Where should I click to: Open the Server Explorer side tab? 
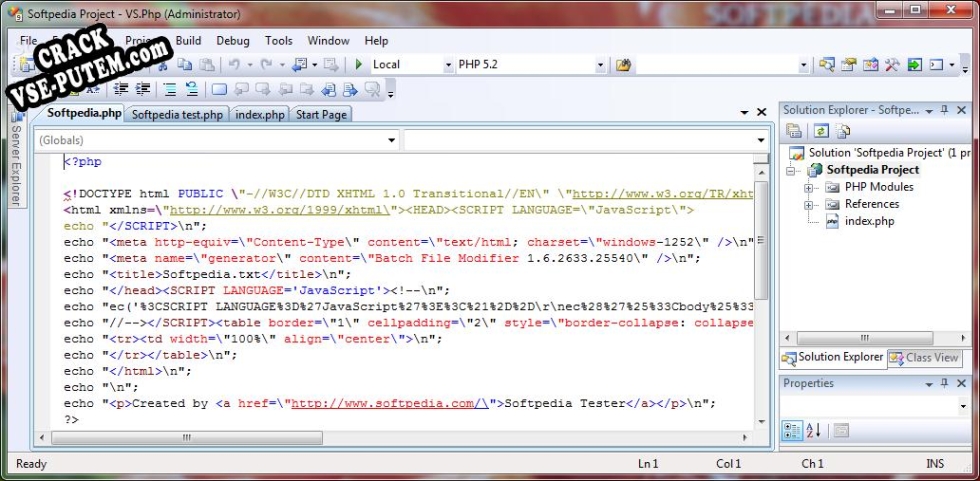pos(16,159)
